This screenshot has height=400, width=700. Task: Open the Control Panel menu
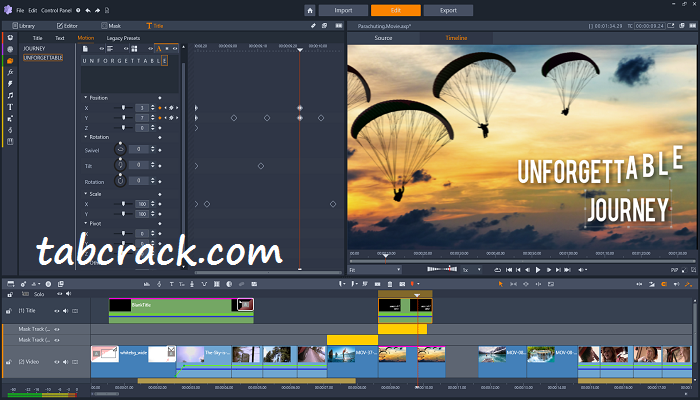(56, 10)
